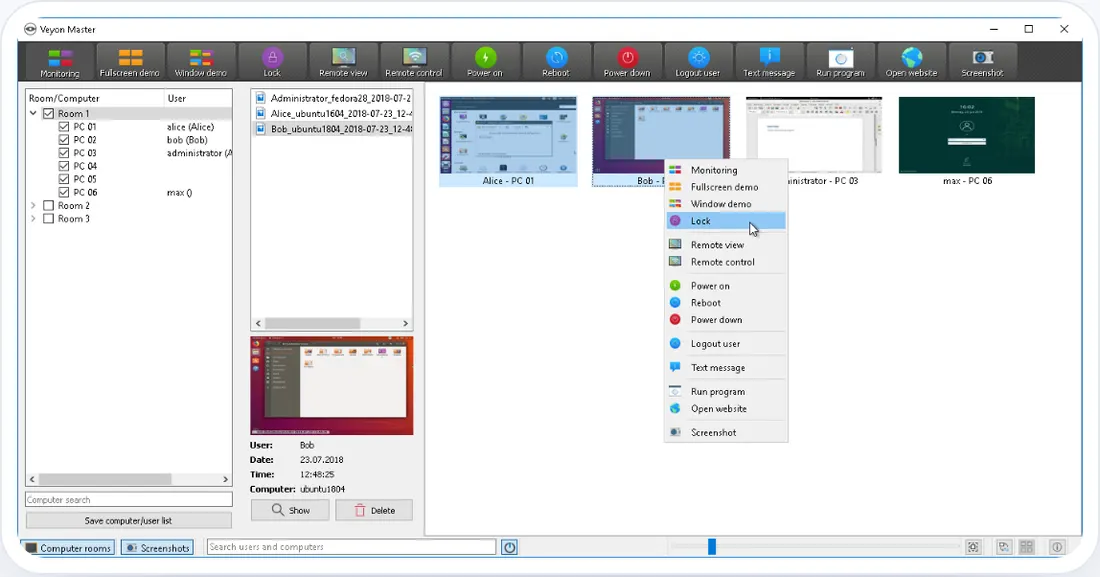This screenshot has width=1100, height=577.
Task: Choose Text message in the context menu
Action: click(x=726, y=368)
